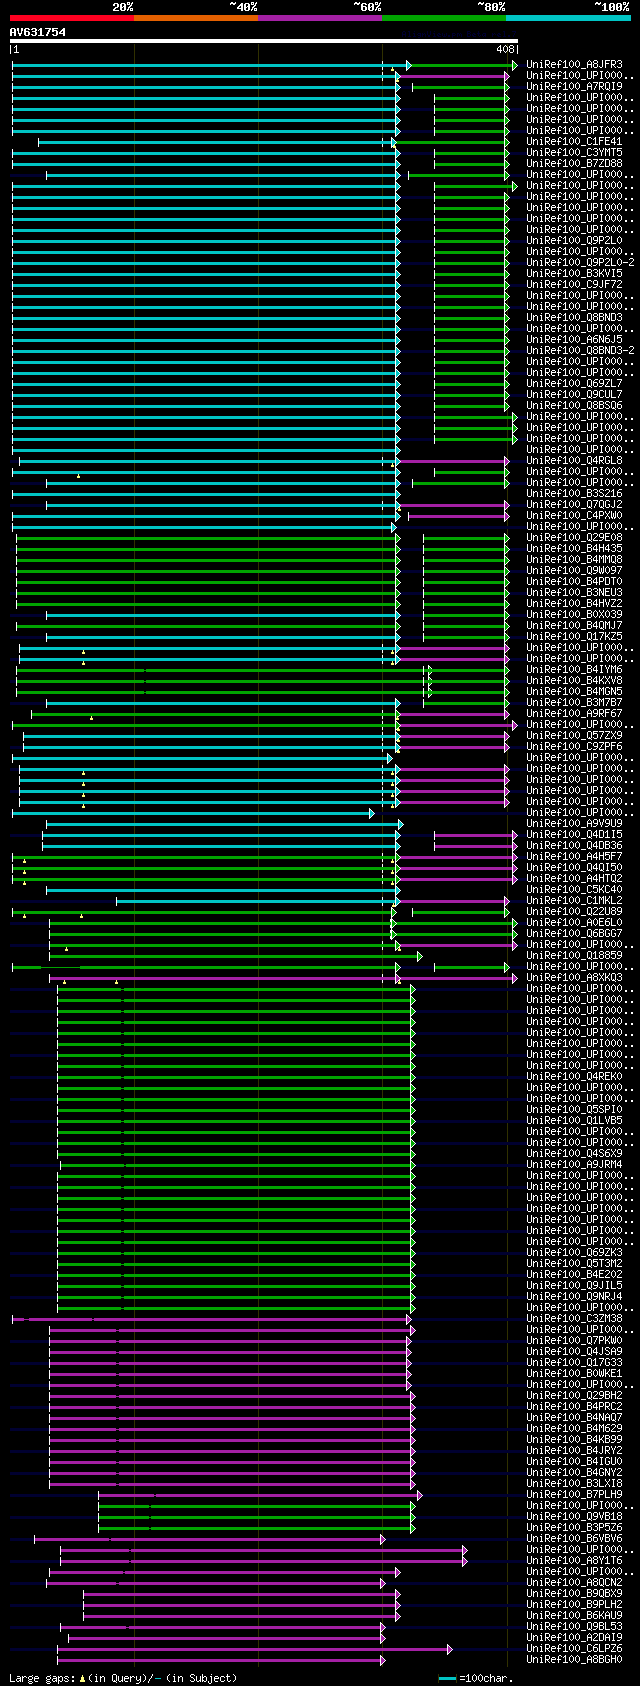
Task: Select the UniRef100_Q8BND3 label
Action: (x=574, y=318)
